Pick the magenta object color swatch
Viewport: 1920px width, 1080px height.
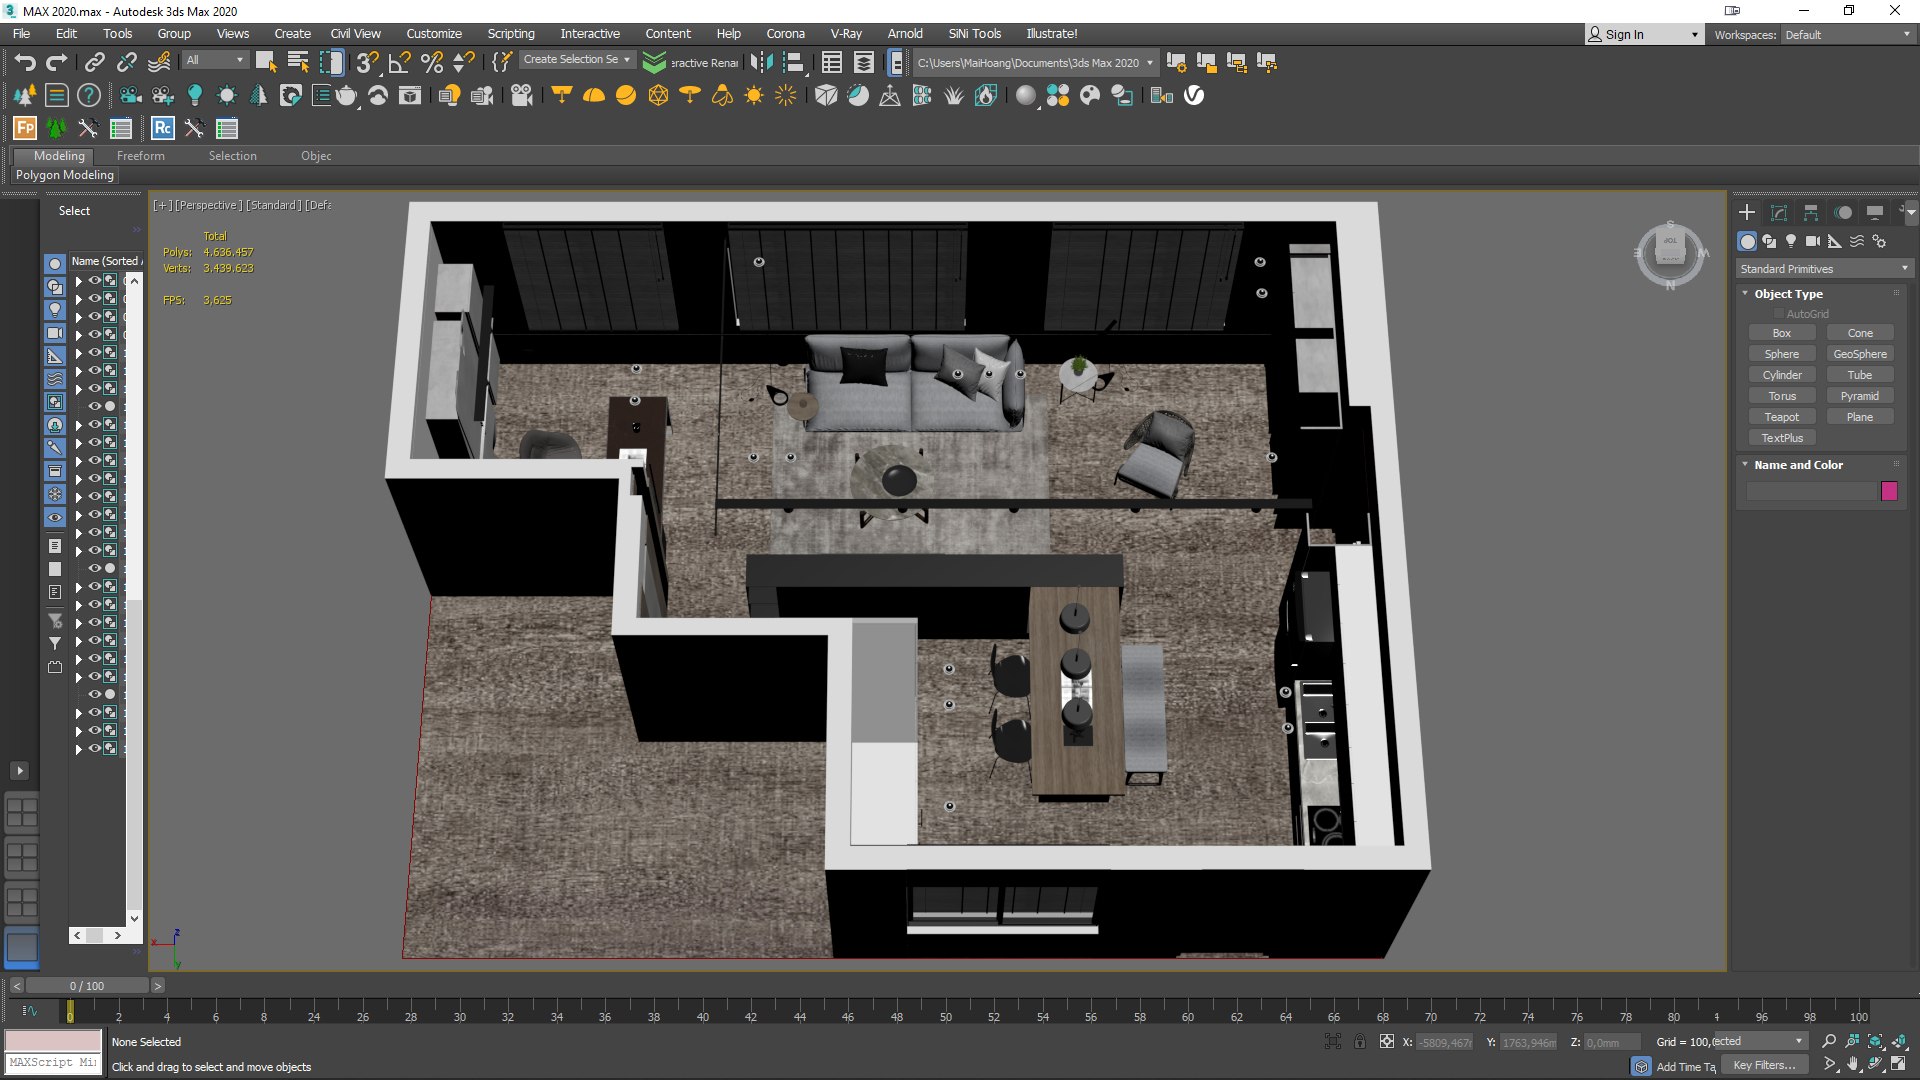[x=1889, y=491]
